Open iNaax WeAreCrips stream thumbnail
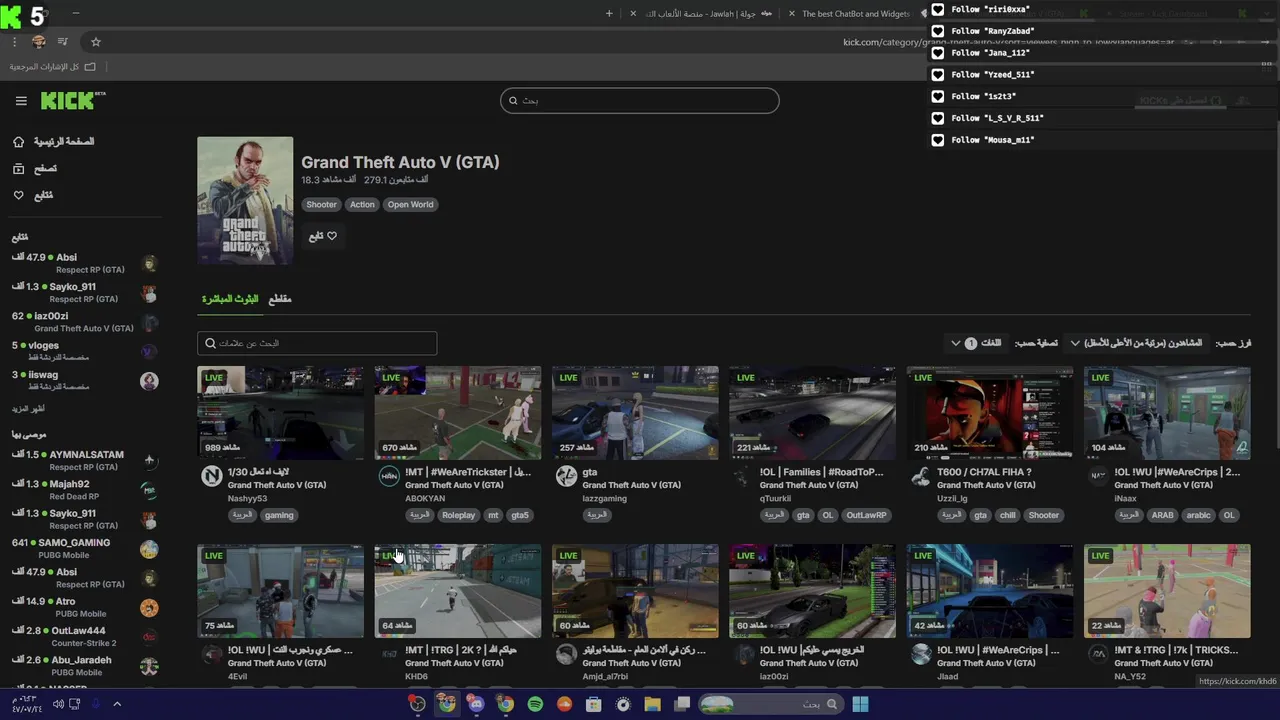Screen dimensions: 1280x720 click(x=1167, y=413)
